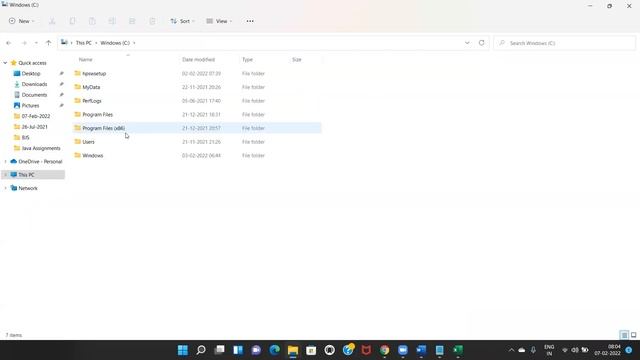Expand address bar history dropdown
Screen dimensions: 640x360
pyautogui.click(x=467, y=43)
